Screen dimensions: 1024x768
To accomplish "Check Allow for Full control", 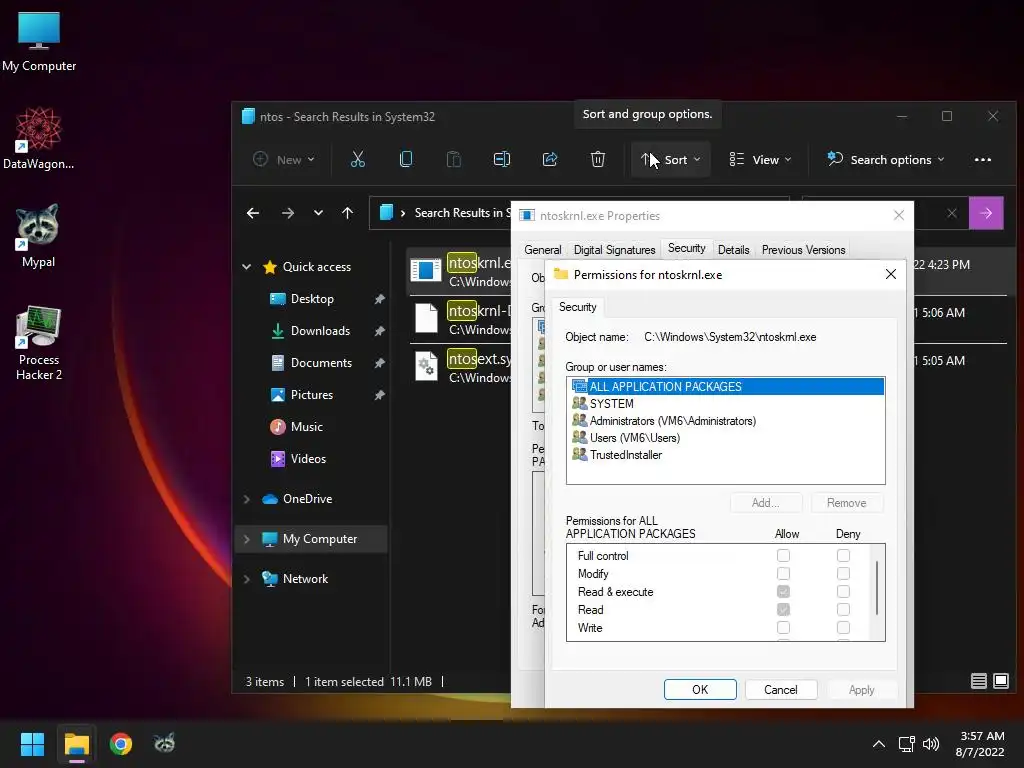I will pos(783,556).
